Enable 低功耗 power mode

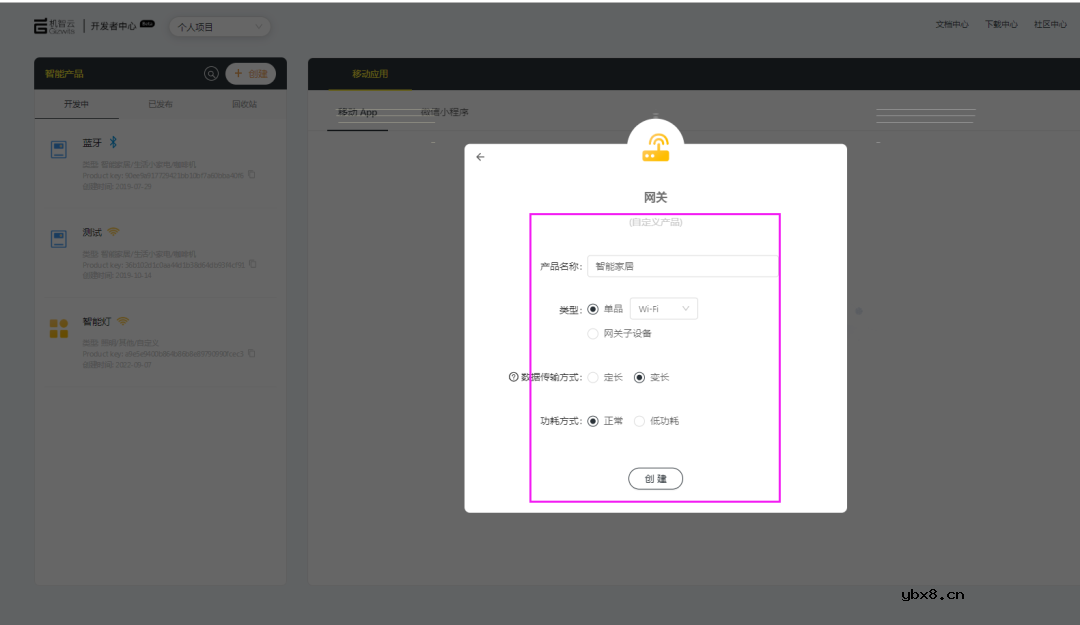(639, 420)
